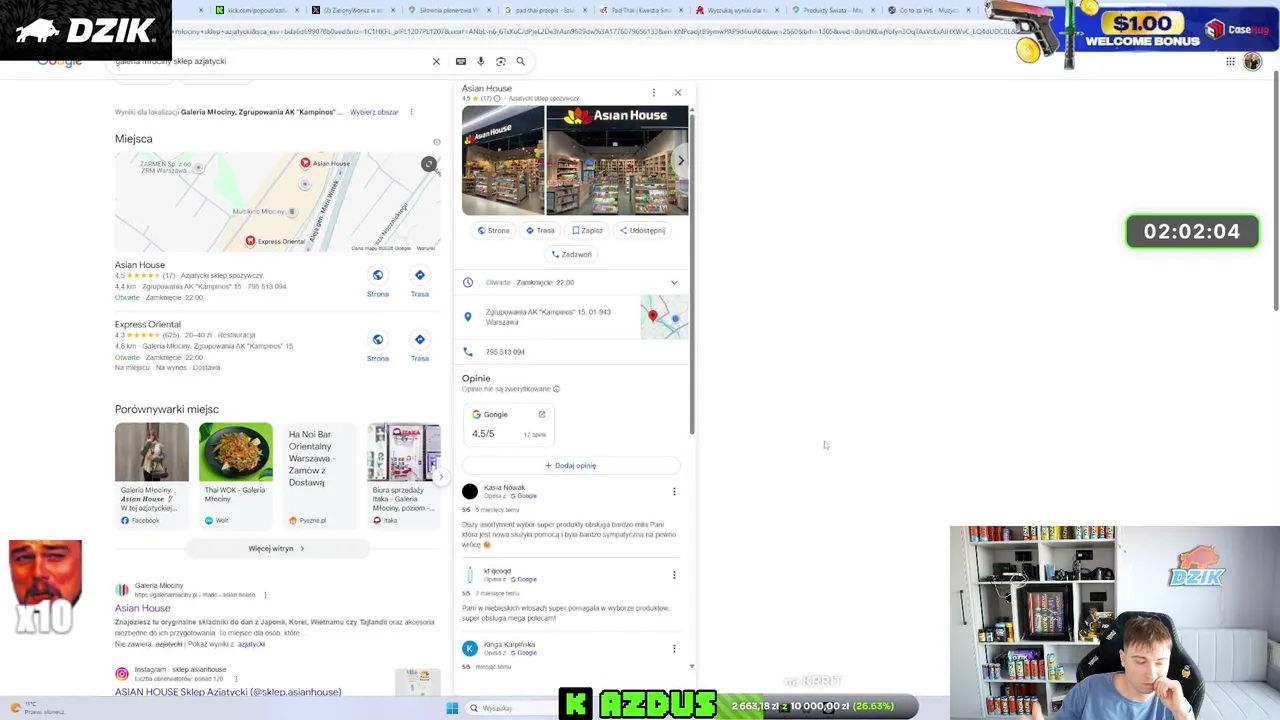This screenshot has width=1280, height=720.
Task: Click Zadzwoń button in details panel
Action: tap(572, 254)
